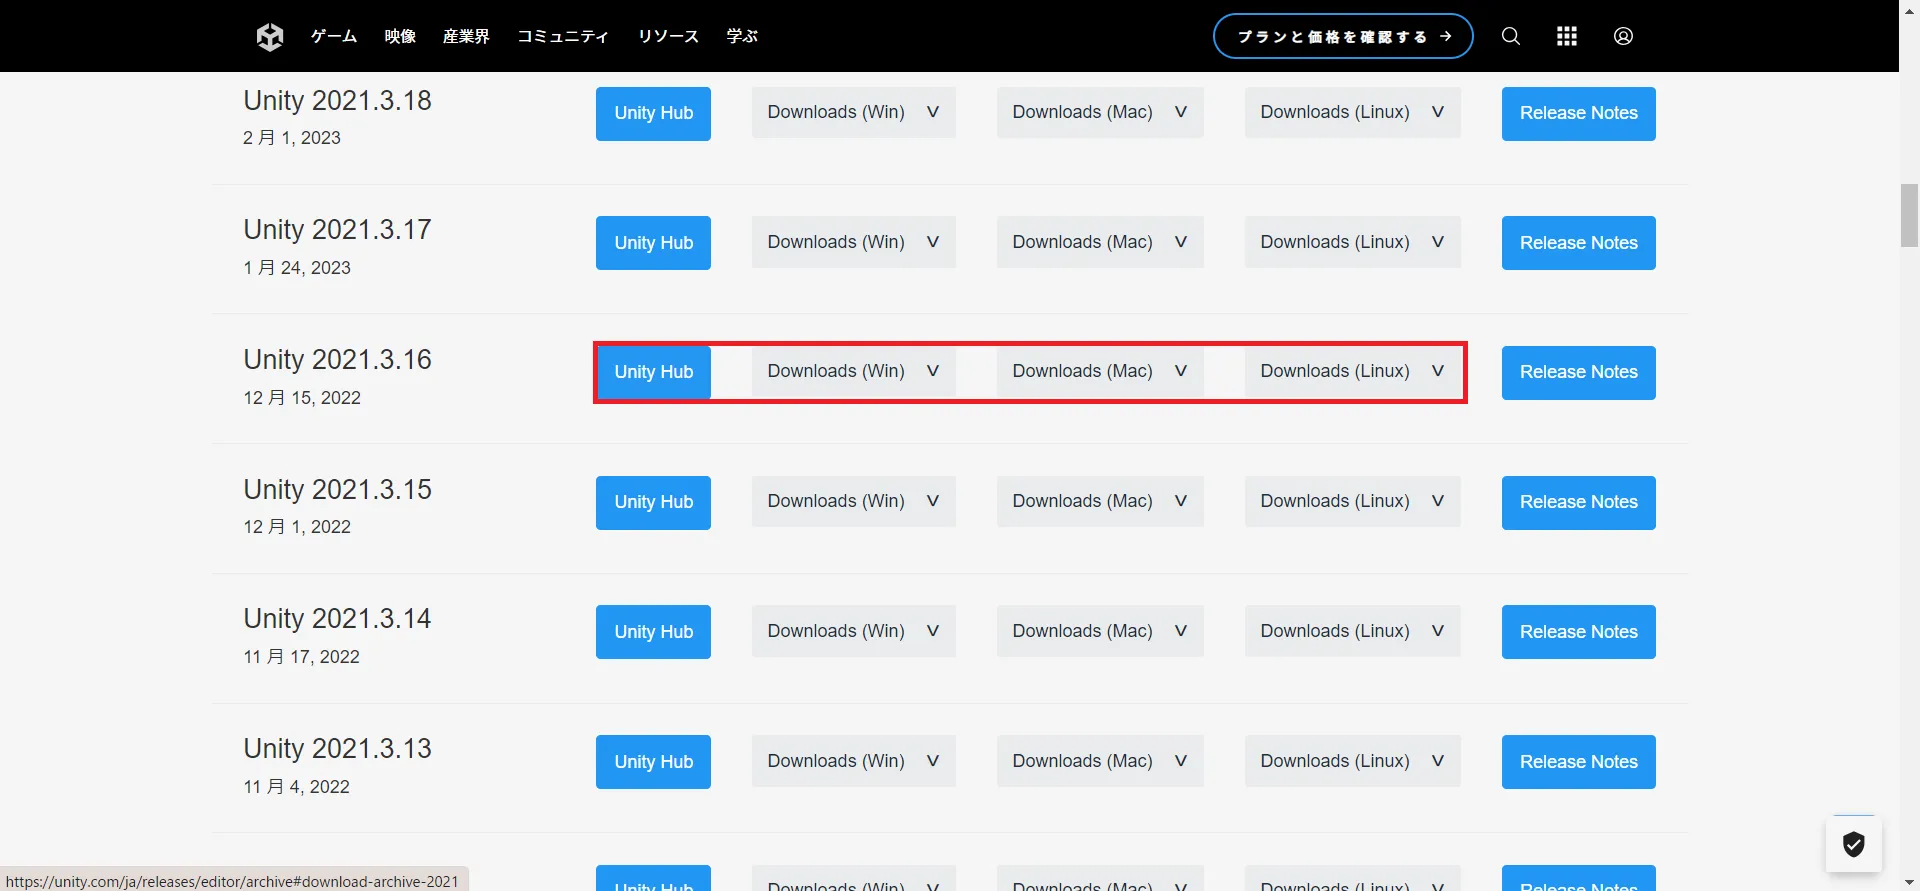Viewport: 1920px width, 891px height.
Task: Open the search icon in header
Action: pos(1511,36)
